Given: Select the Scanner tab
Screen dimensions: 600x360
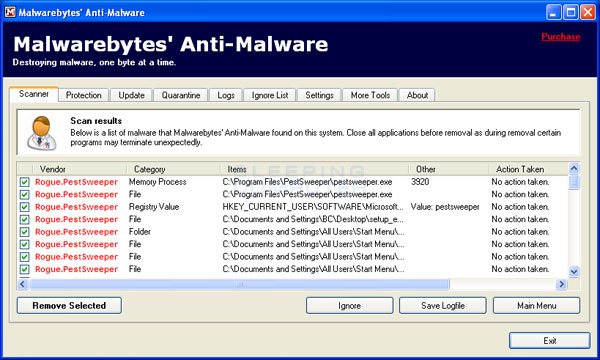Looking at the screenshot, I should [34, 94].
